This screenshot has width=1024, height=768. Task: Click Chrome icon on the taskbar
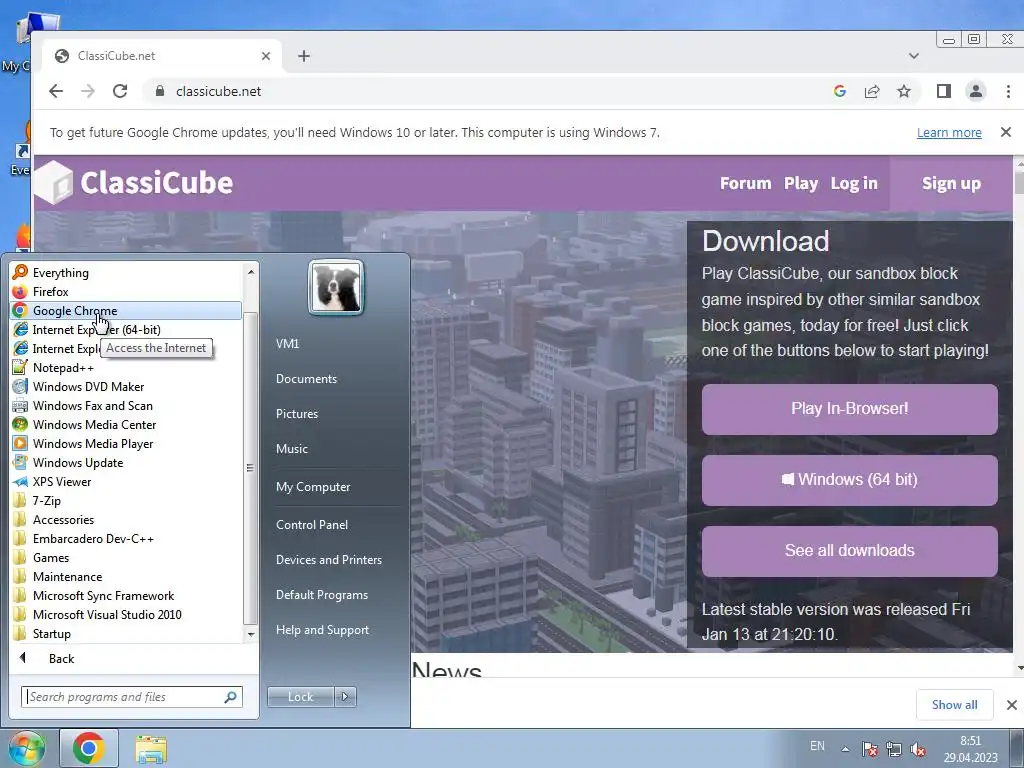tap(89, 748)
